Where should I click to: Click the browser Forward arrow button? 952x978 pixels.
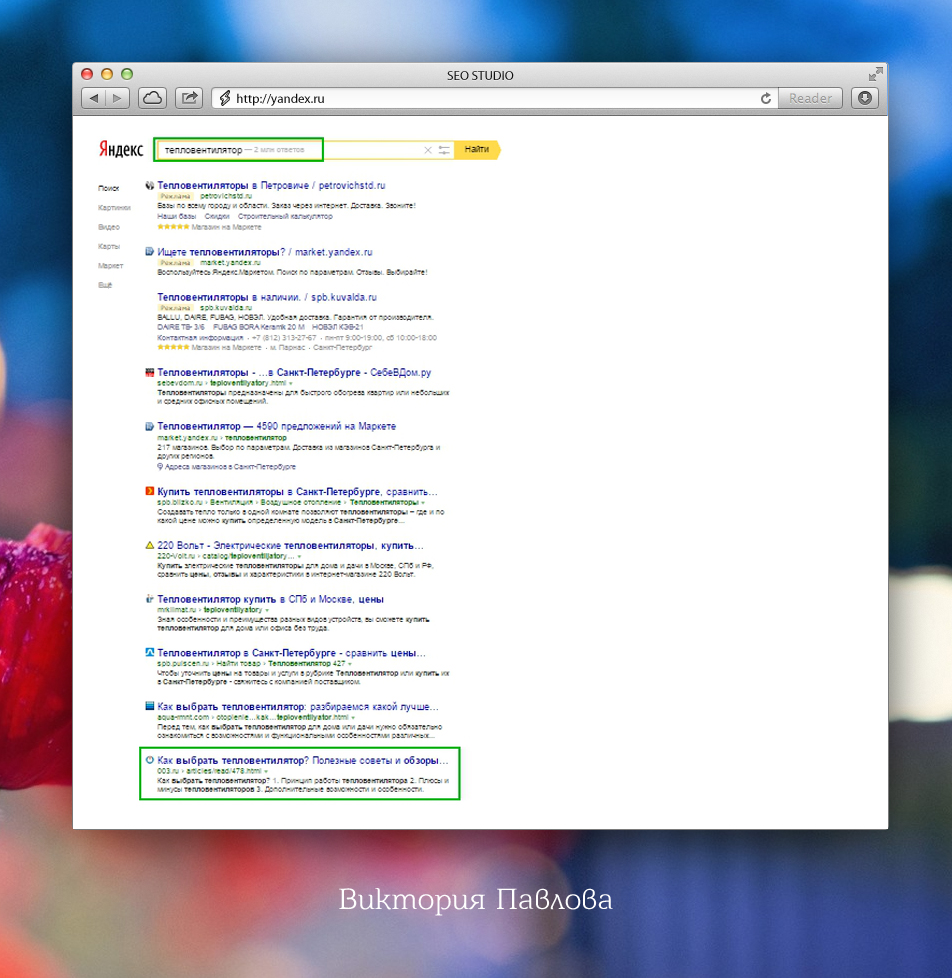pos(117,98)
